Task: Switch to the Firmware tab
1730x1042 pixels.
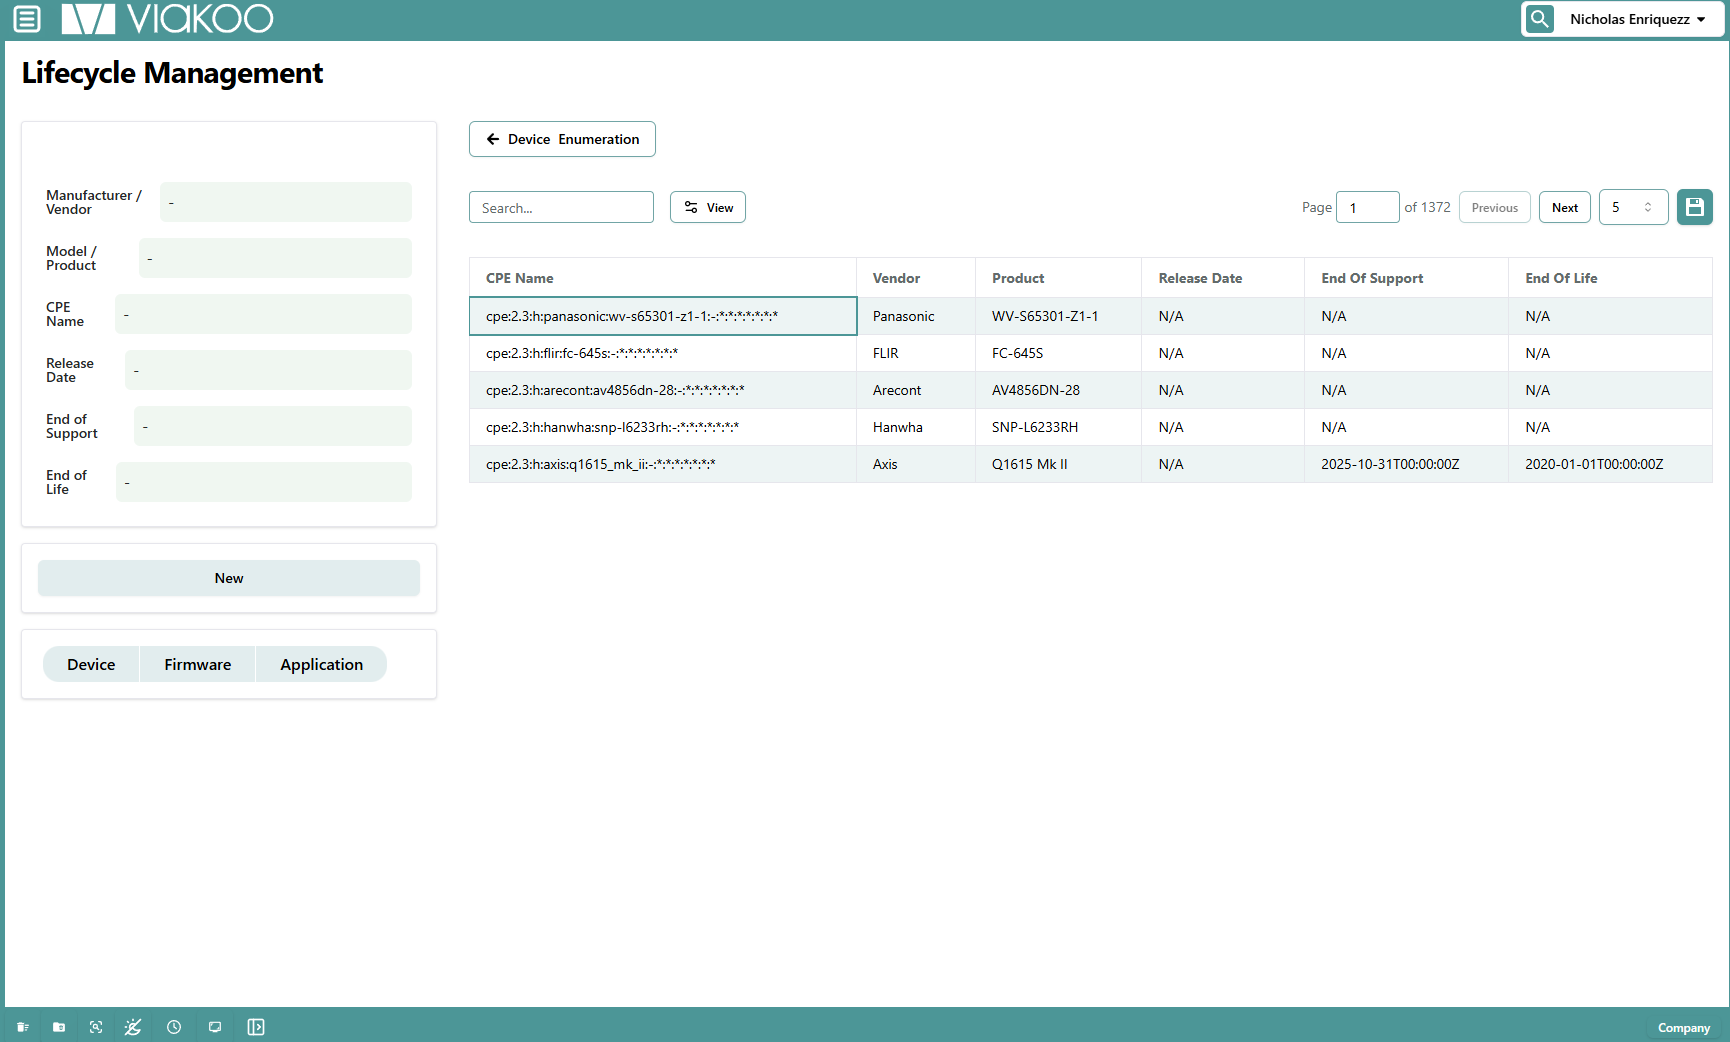Action: 197,664
